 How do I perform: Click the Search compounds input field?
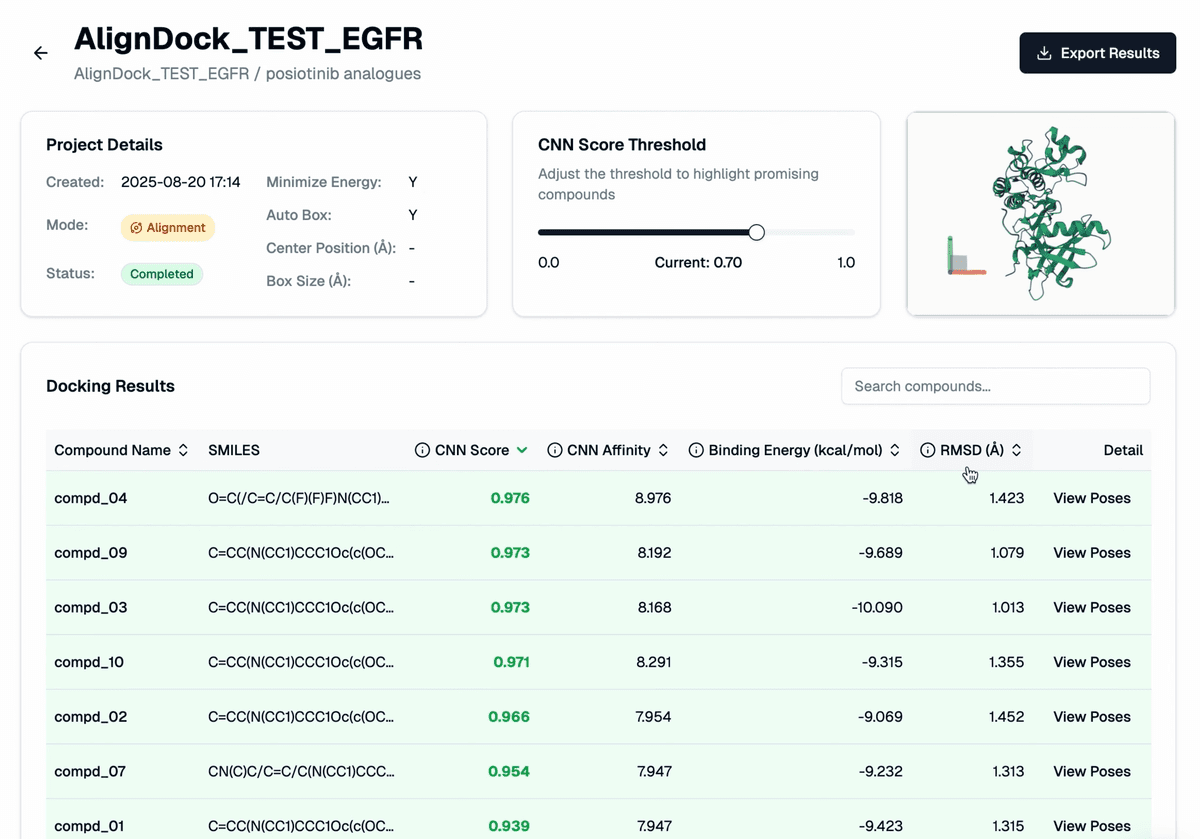pos(995,386)
